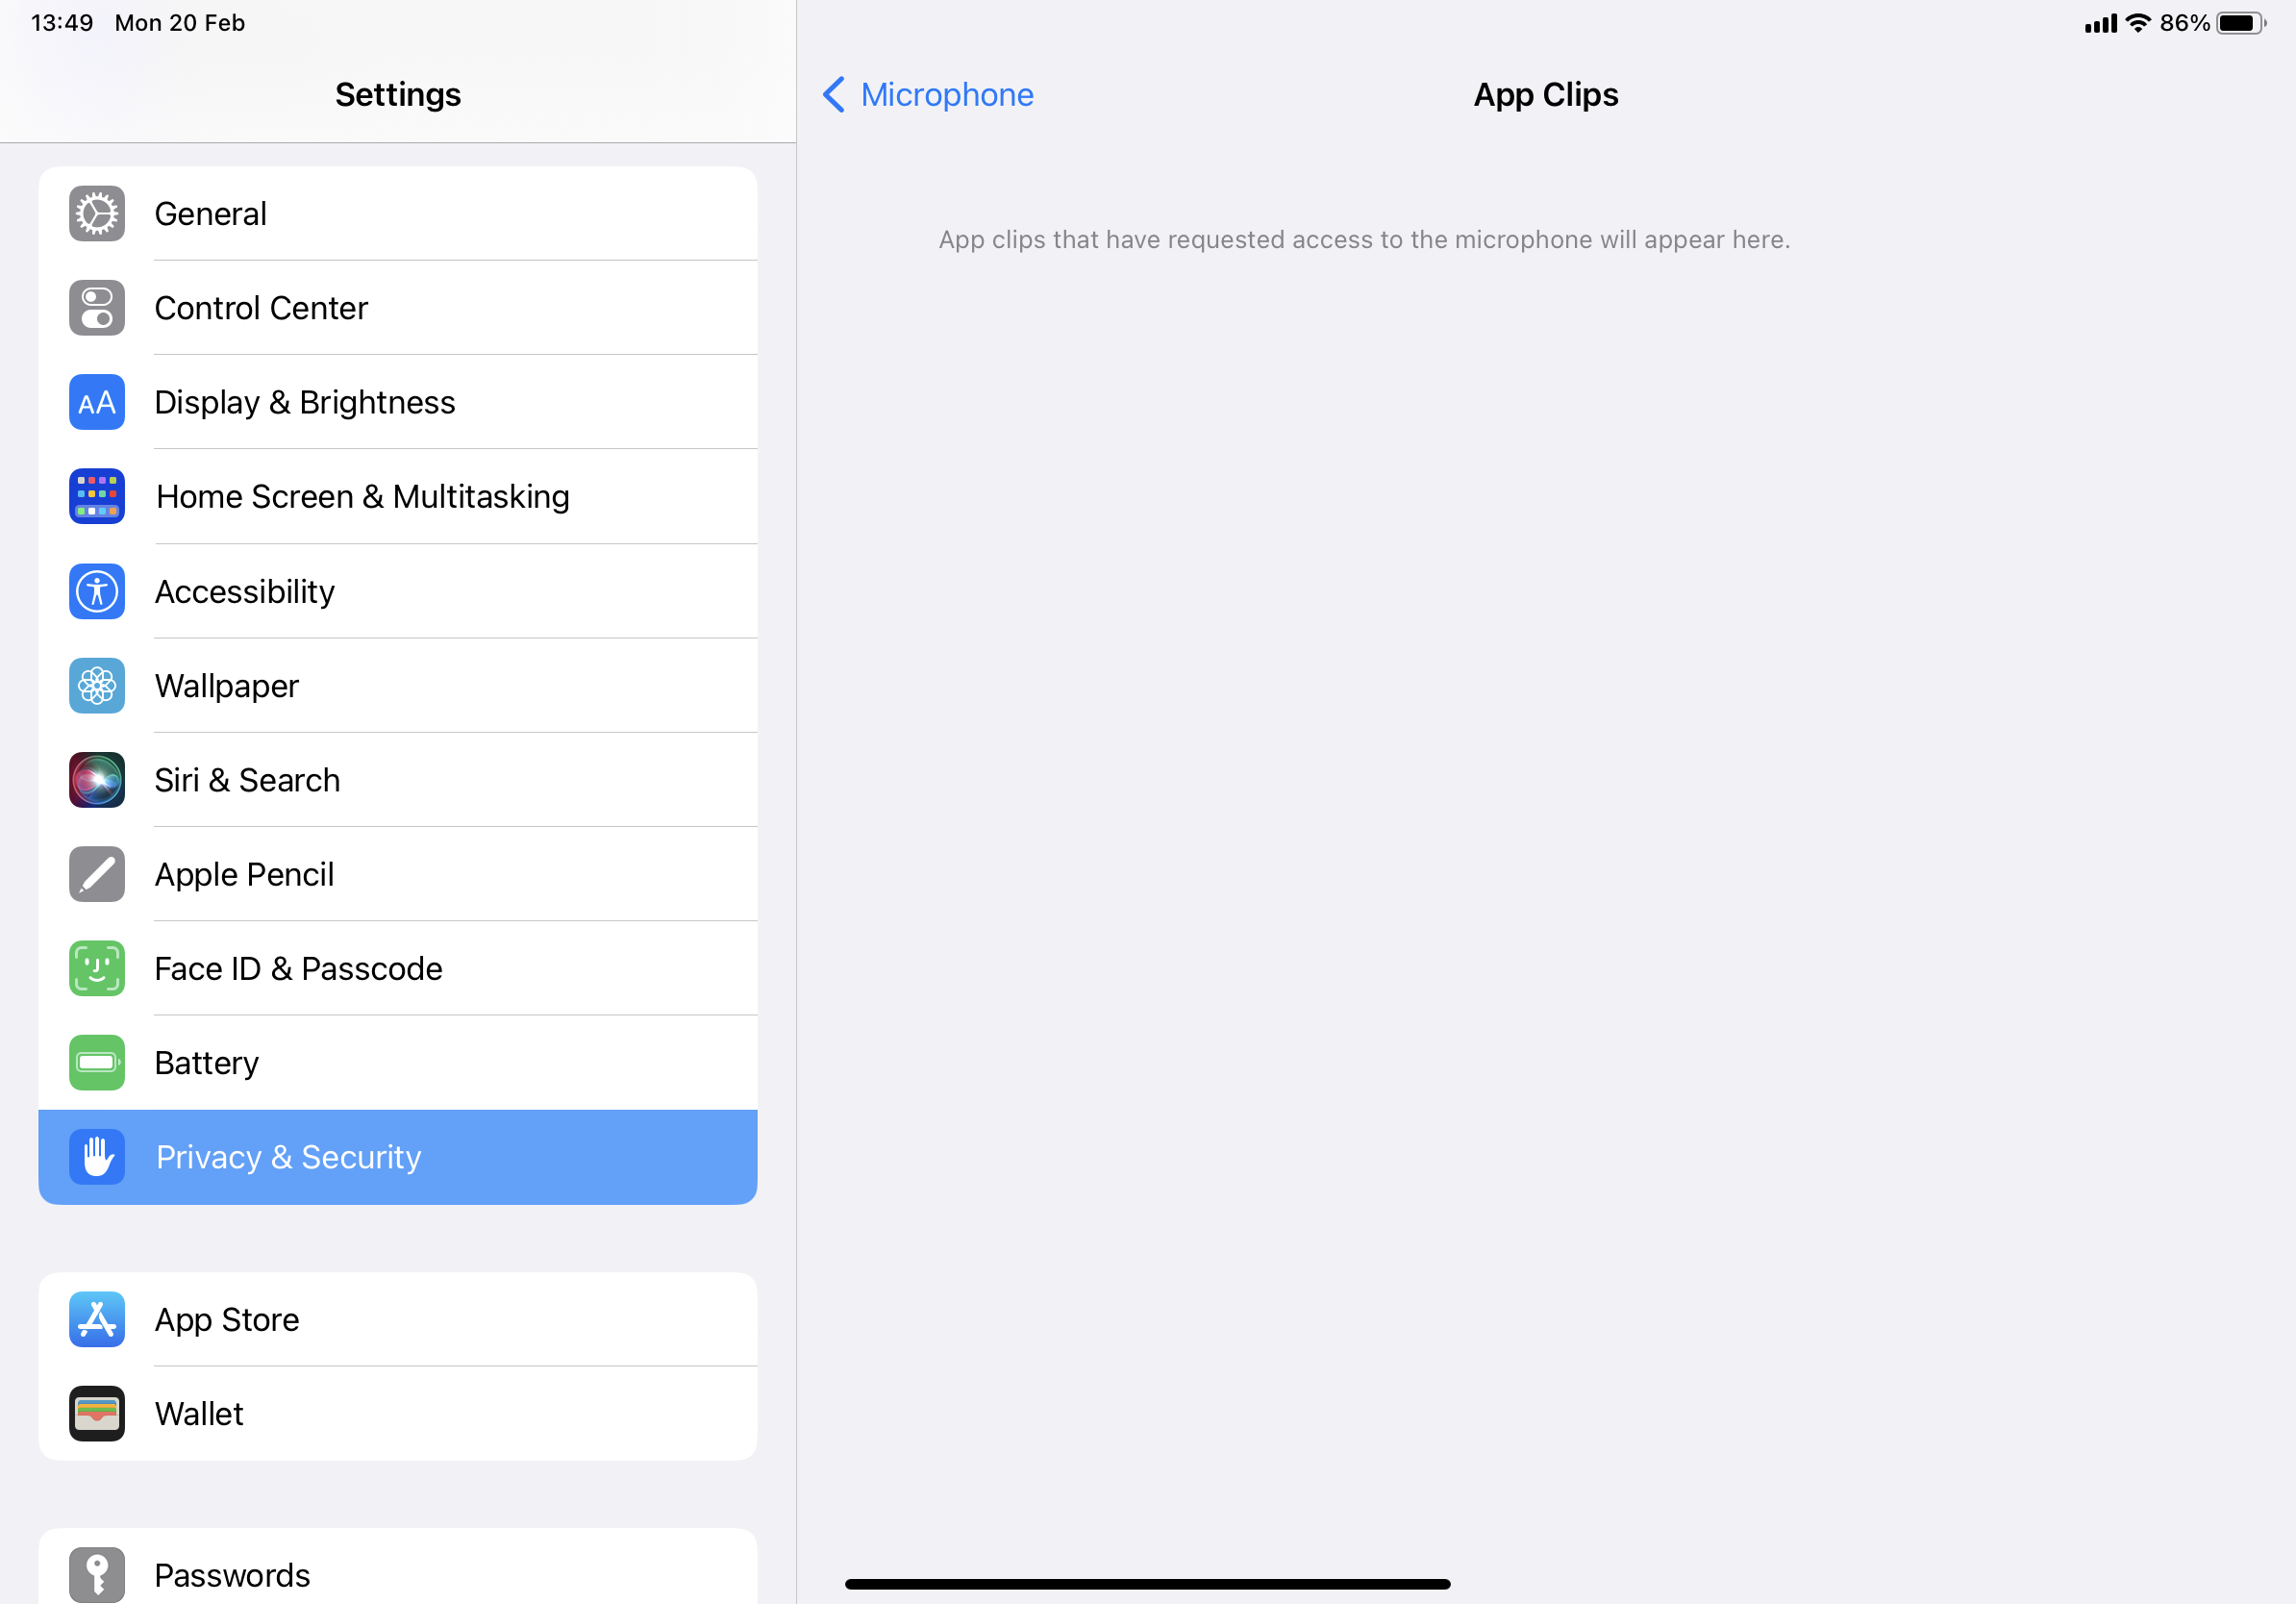
Task: Tap the Wi-Fi status icon
Action: (x=2137, y=23)
